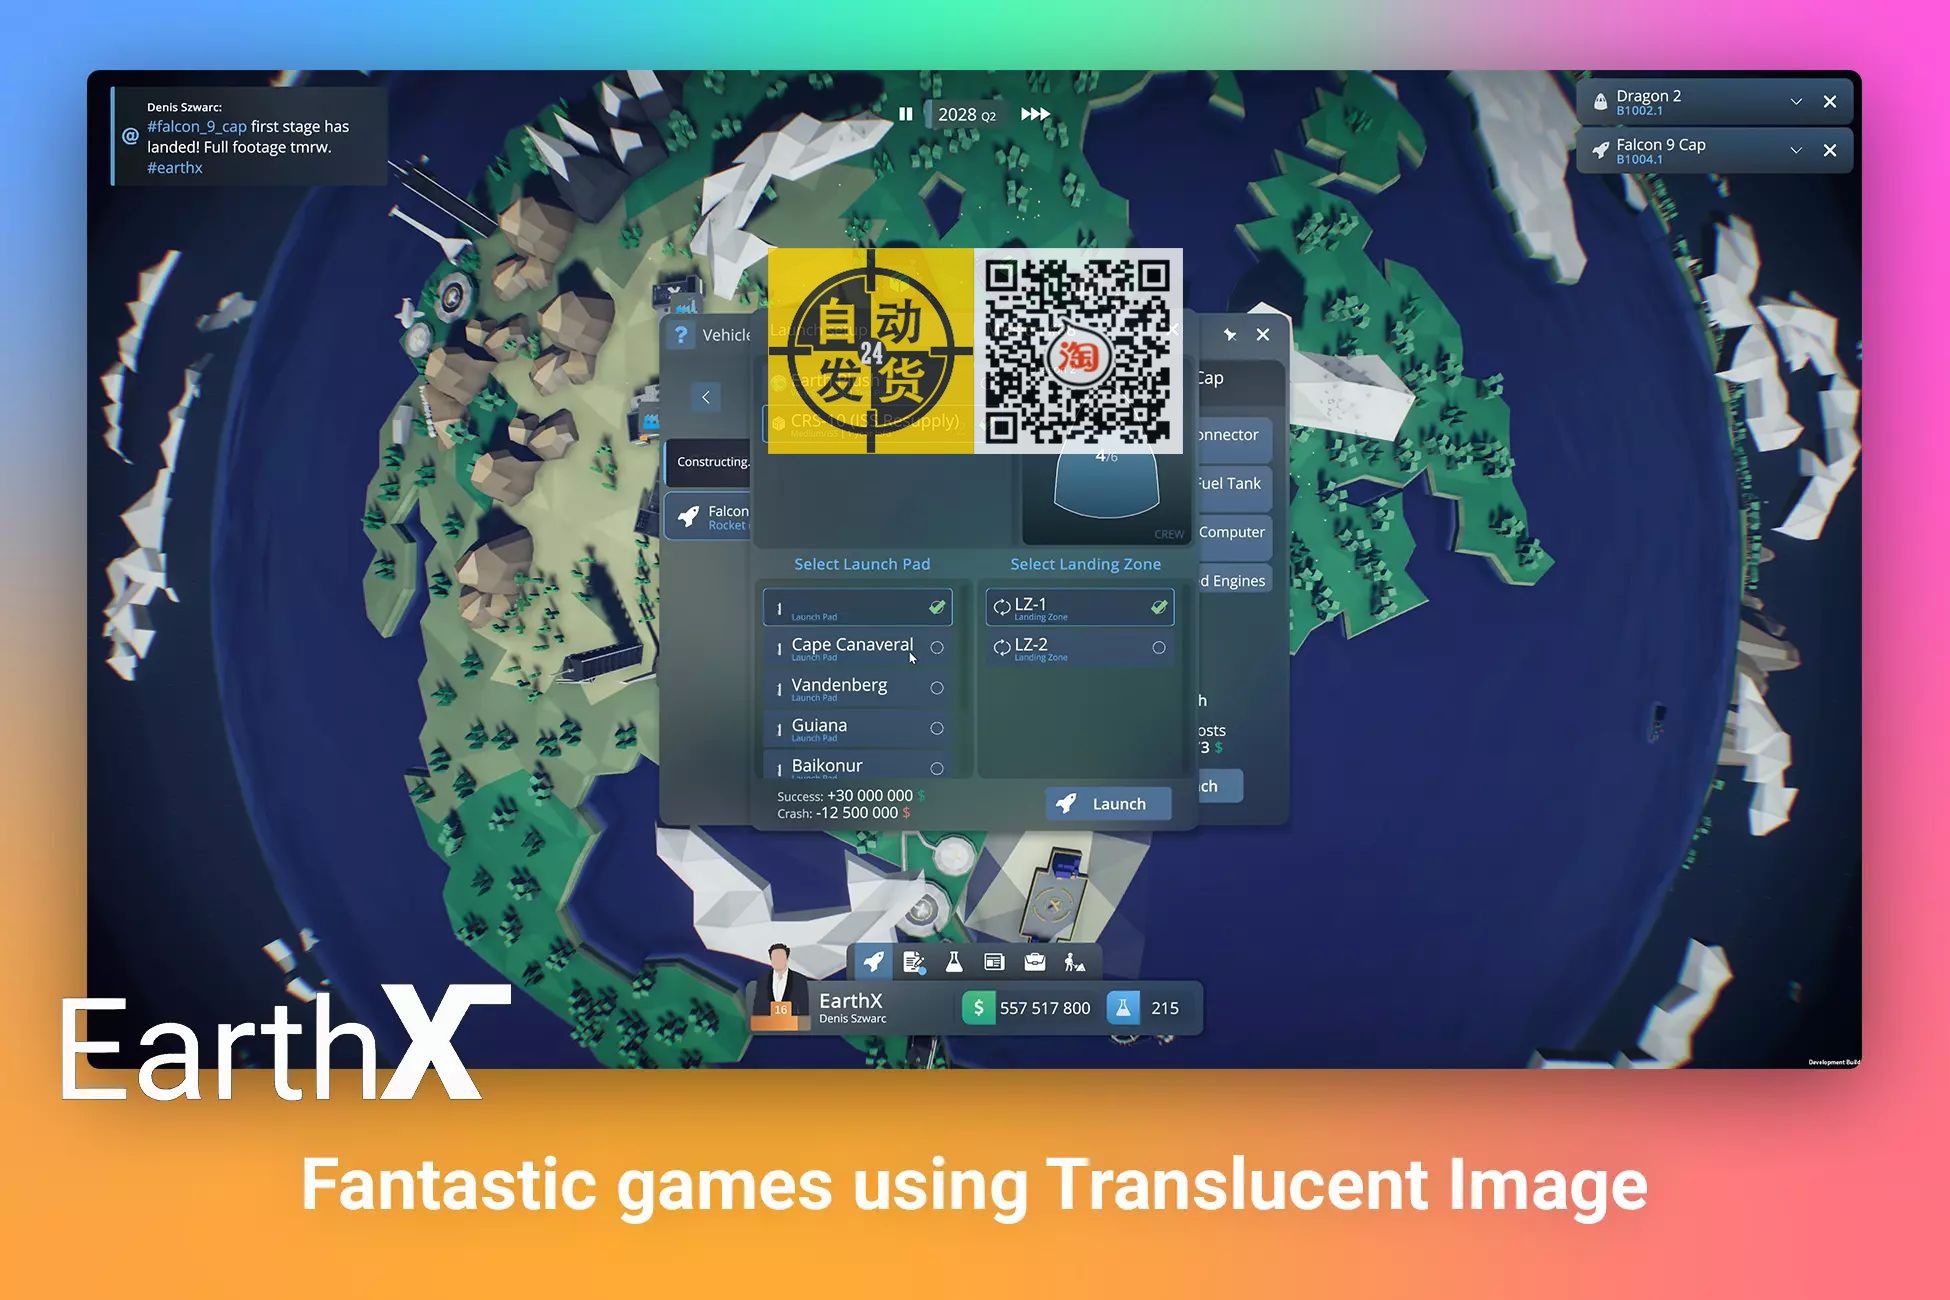The height and width of the screenshot is (1300, 1950).
Task: Go back with the left chevron
Action: click(706, 397)
